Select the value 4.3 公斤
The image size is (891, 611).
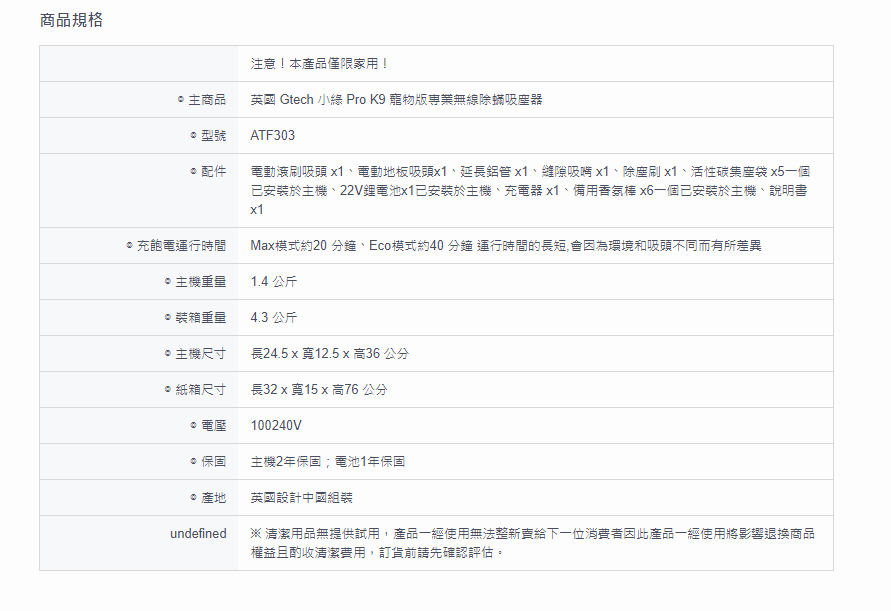point(274,318)
